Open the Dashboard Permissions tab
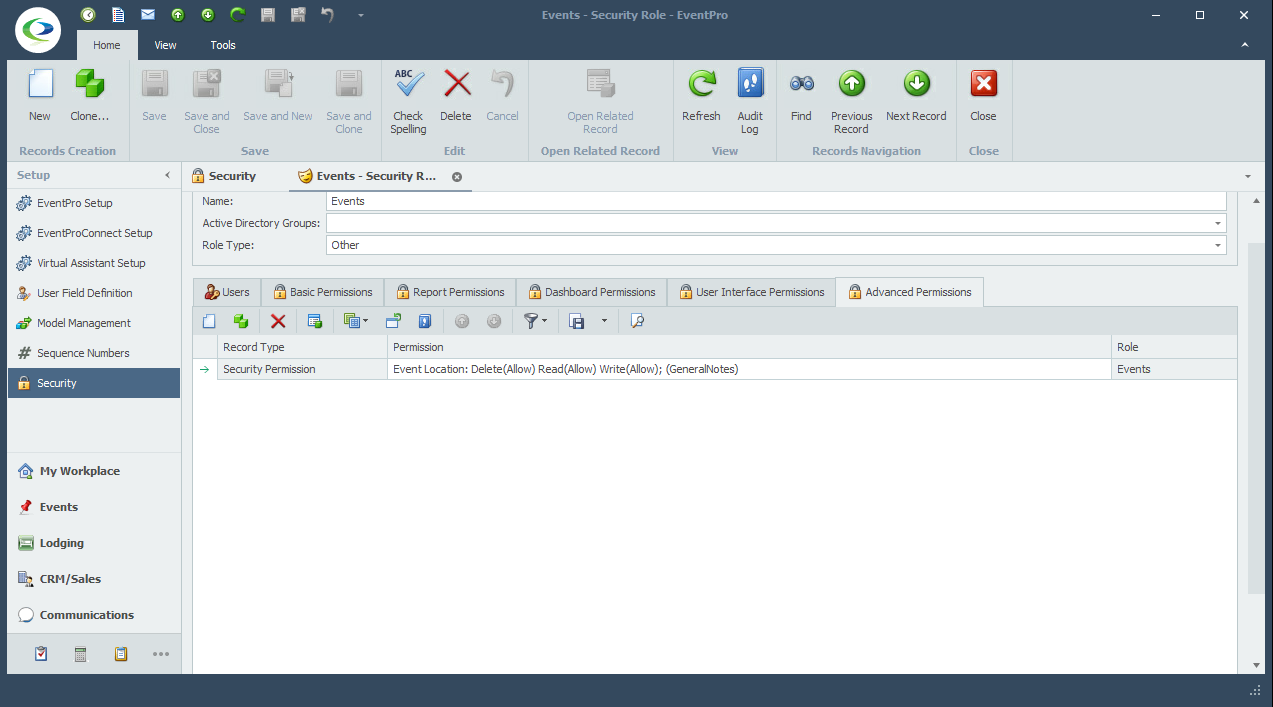 591,292
